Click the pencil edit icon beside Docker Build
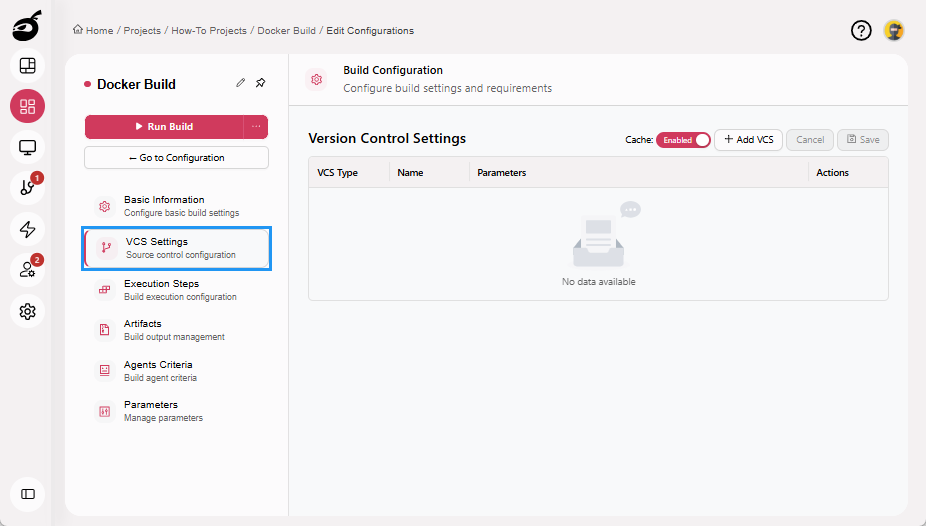Image resolution: width=926 pixels, height=526 pixels. pos(240,83)
